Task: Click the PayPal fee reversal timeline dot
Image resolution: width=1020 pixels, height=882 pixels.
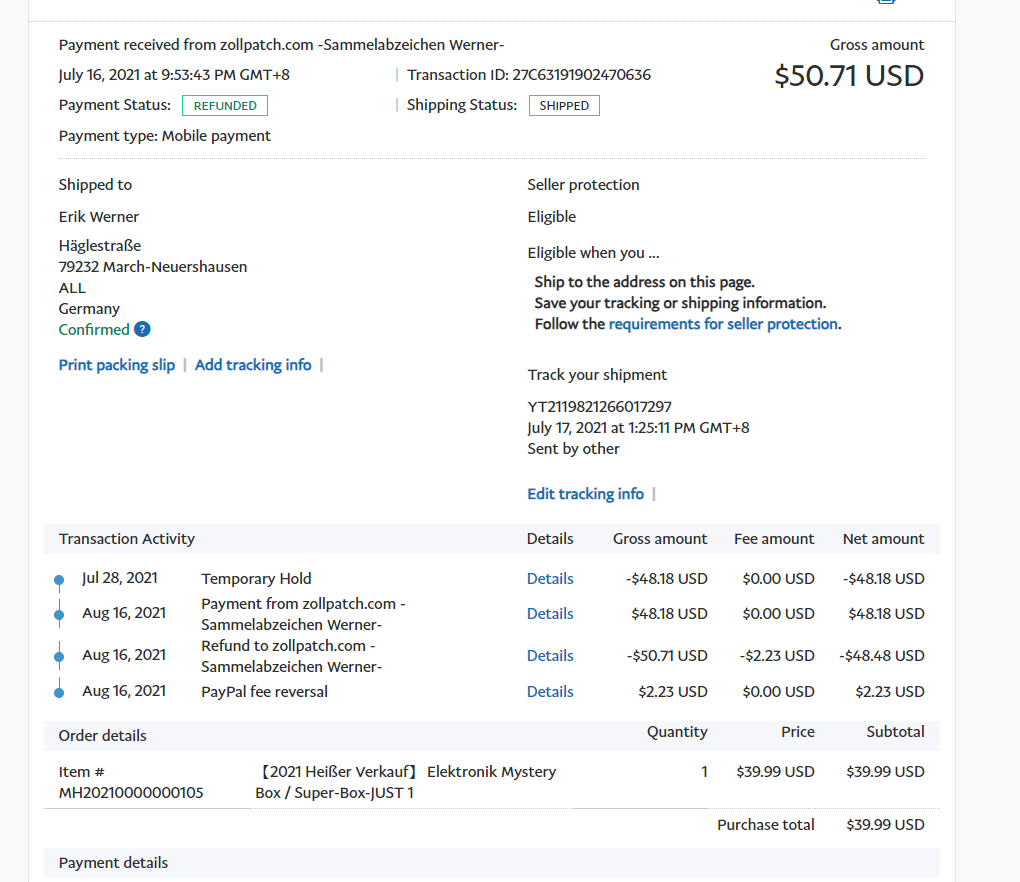Action: pyautogui.click(x=59, y=692)
